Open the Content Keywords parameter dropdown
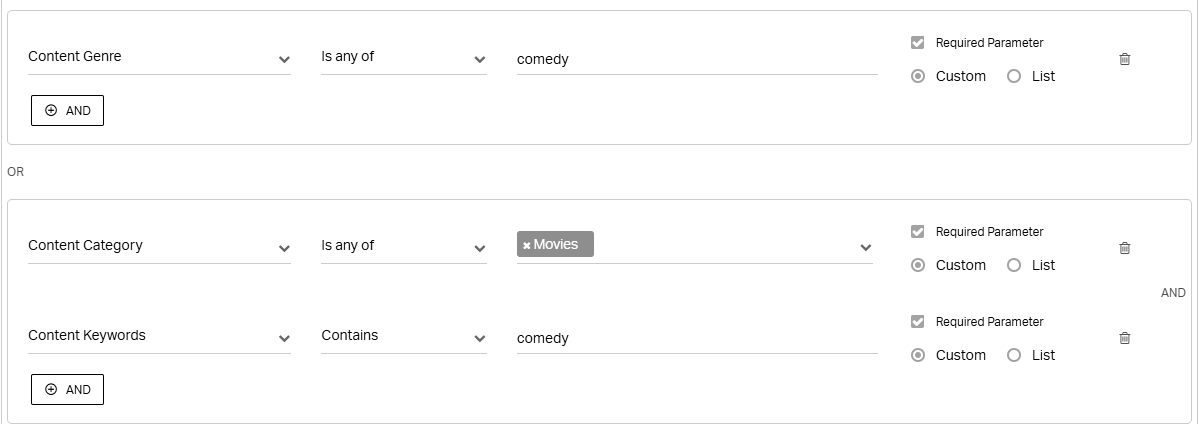This screenshot has width=1199, height=424. pyautogui.click(x=159, y=337)
